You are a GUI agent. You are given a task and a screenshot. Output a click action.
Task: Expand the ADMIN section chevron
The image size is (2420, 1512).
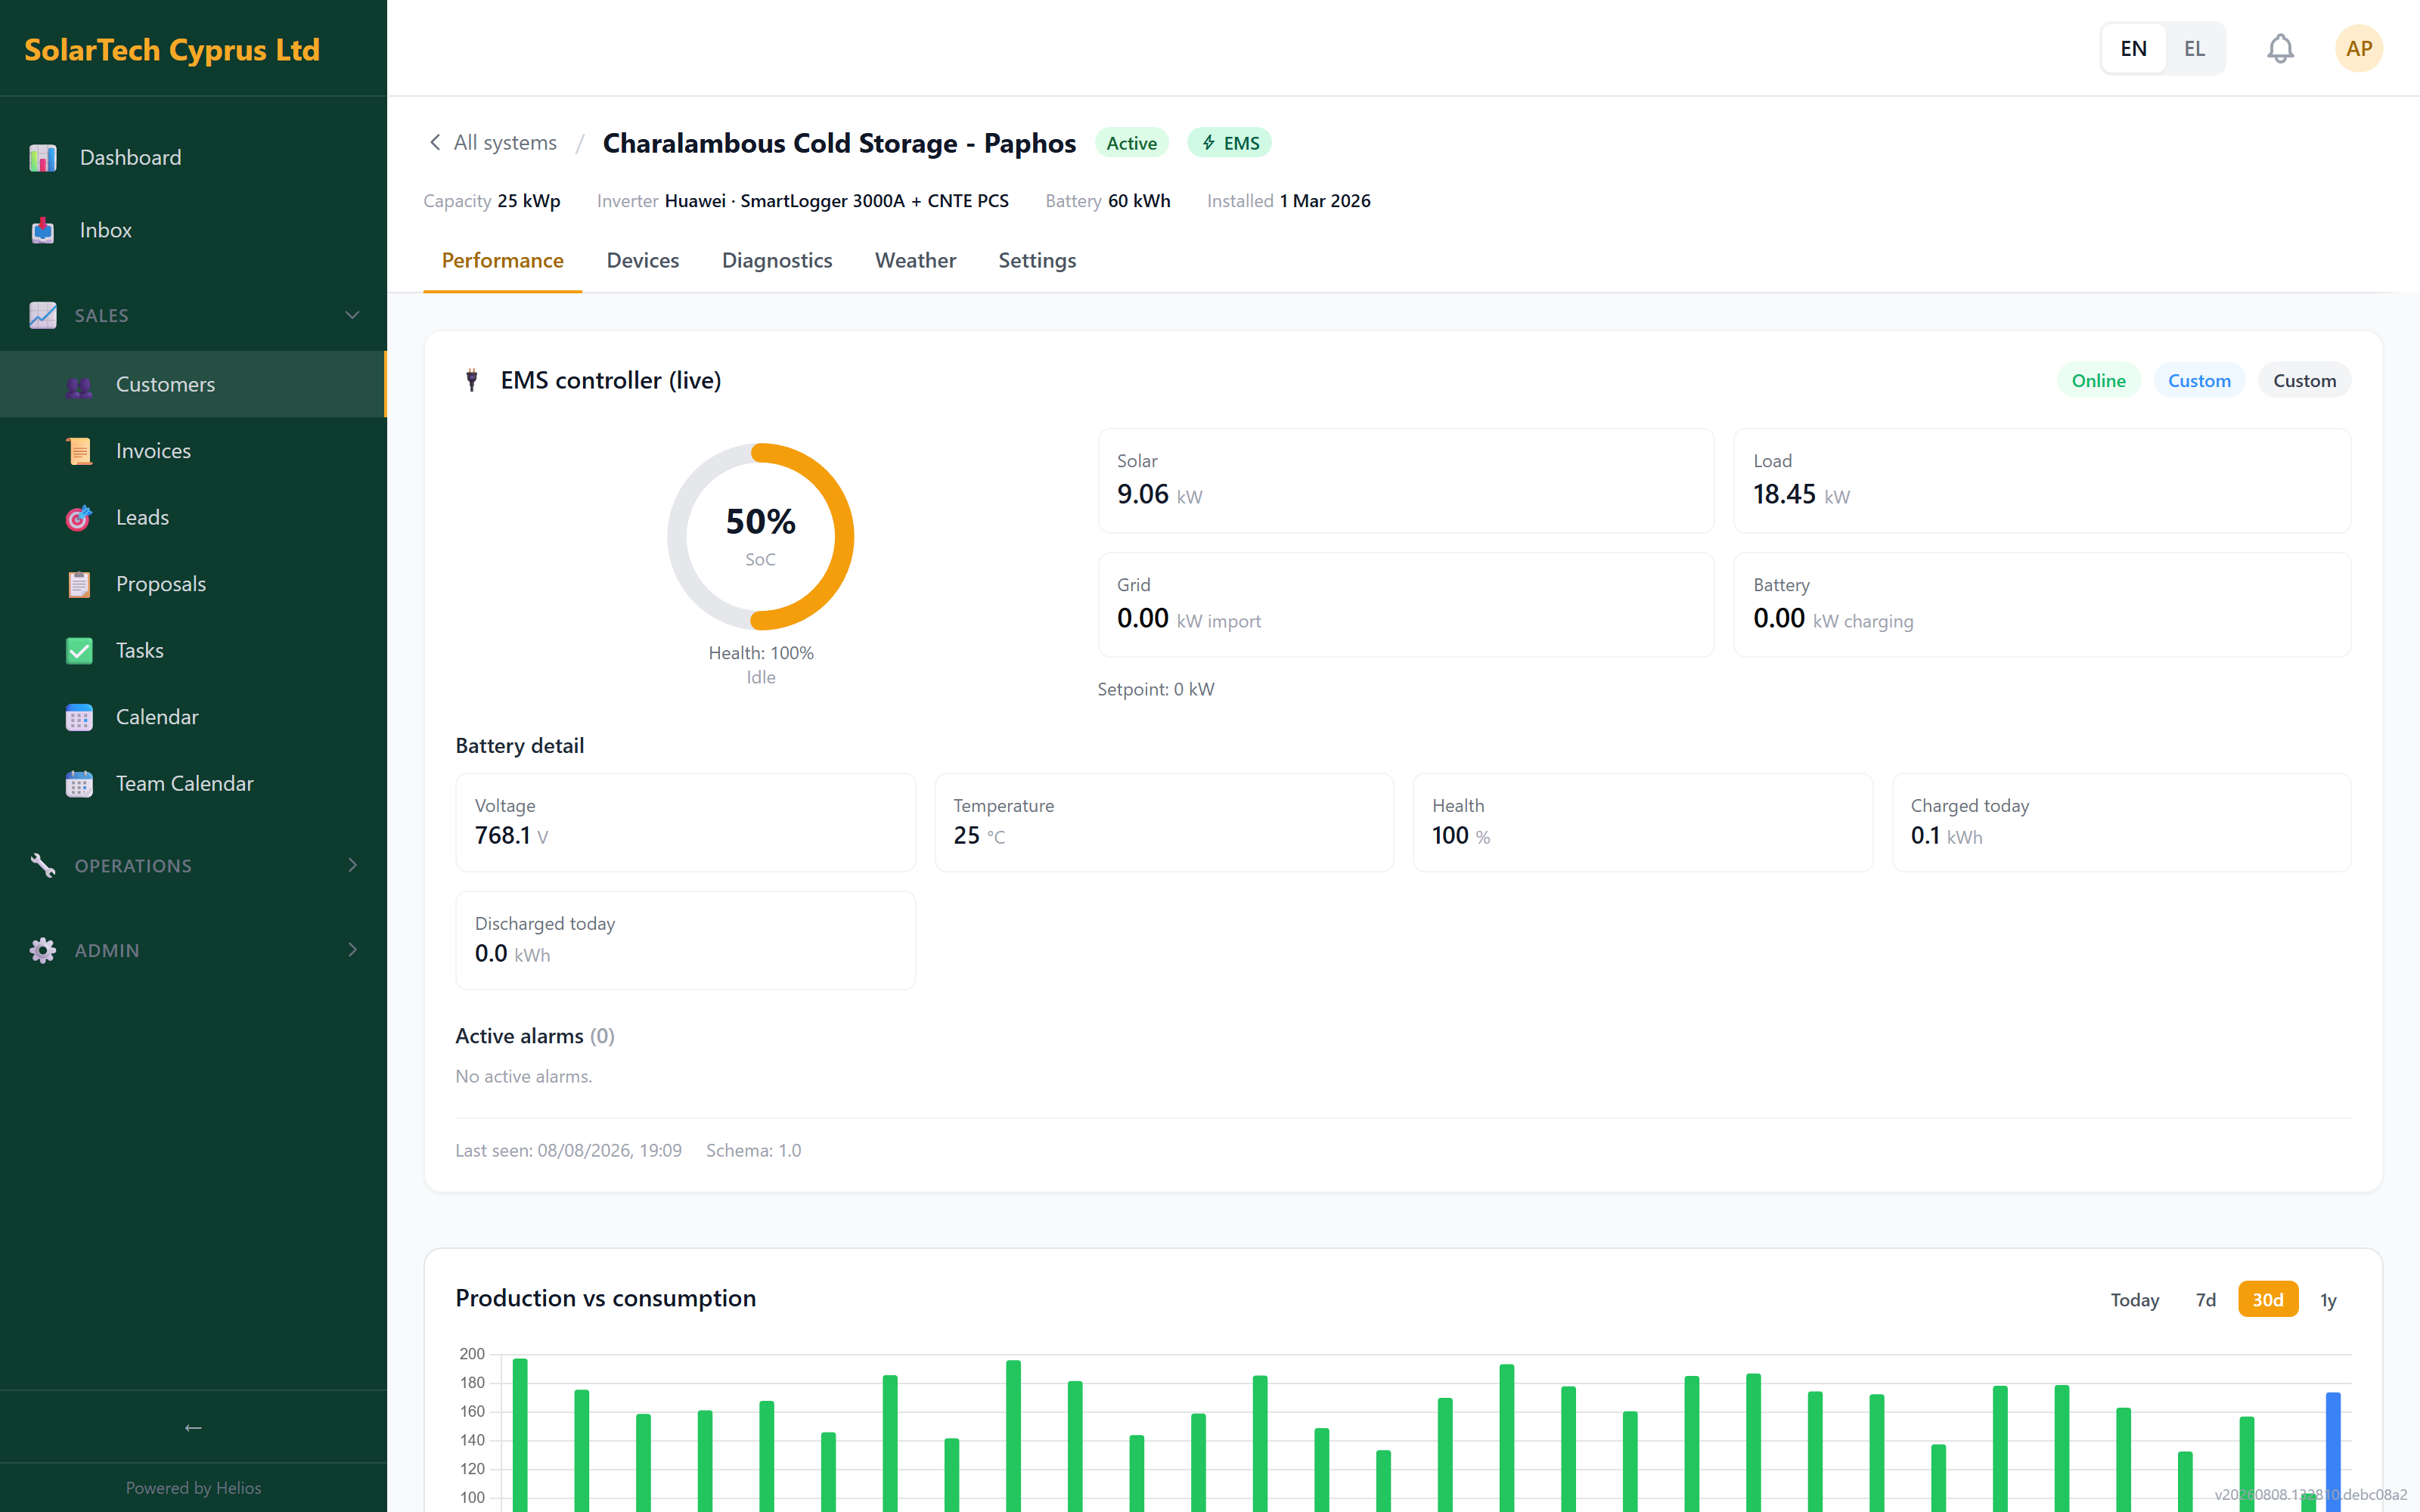[x=352, y=950]
